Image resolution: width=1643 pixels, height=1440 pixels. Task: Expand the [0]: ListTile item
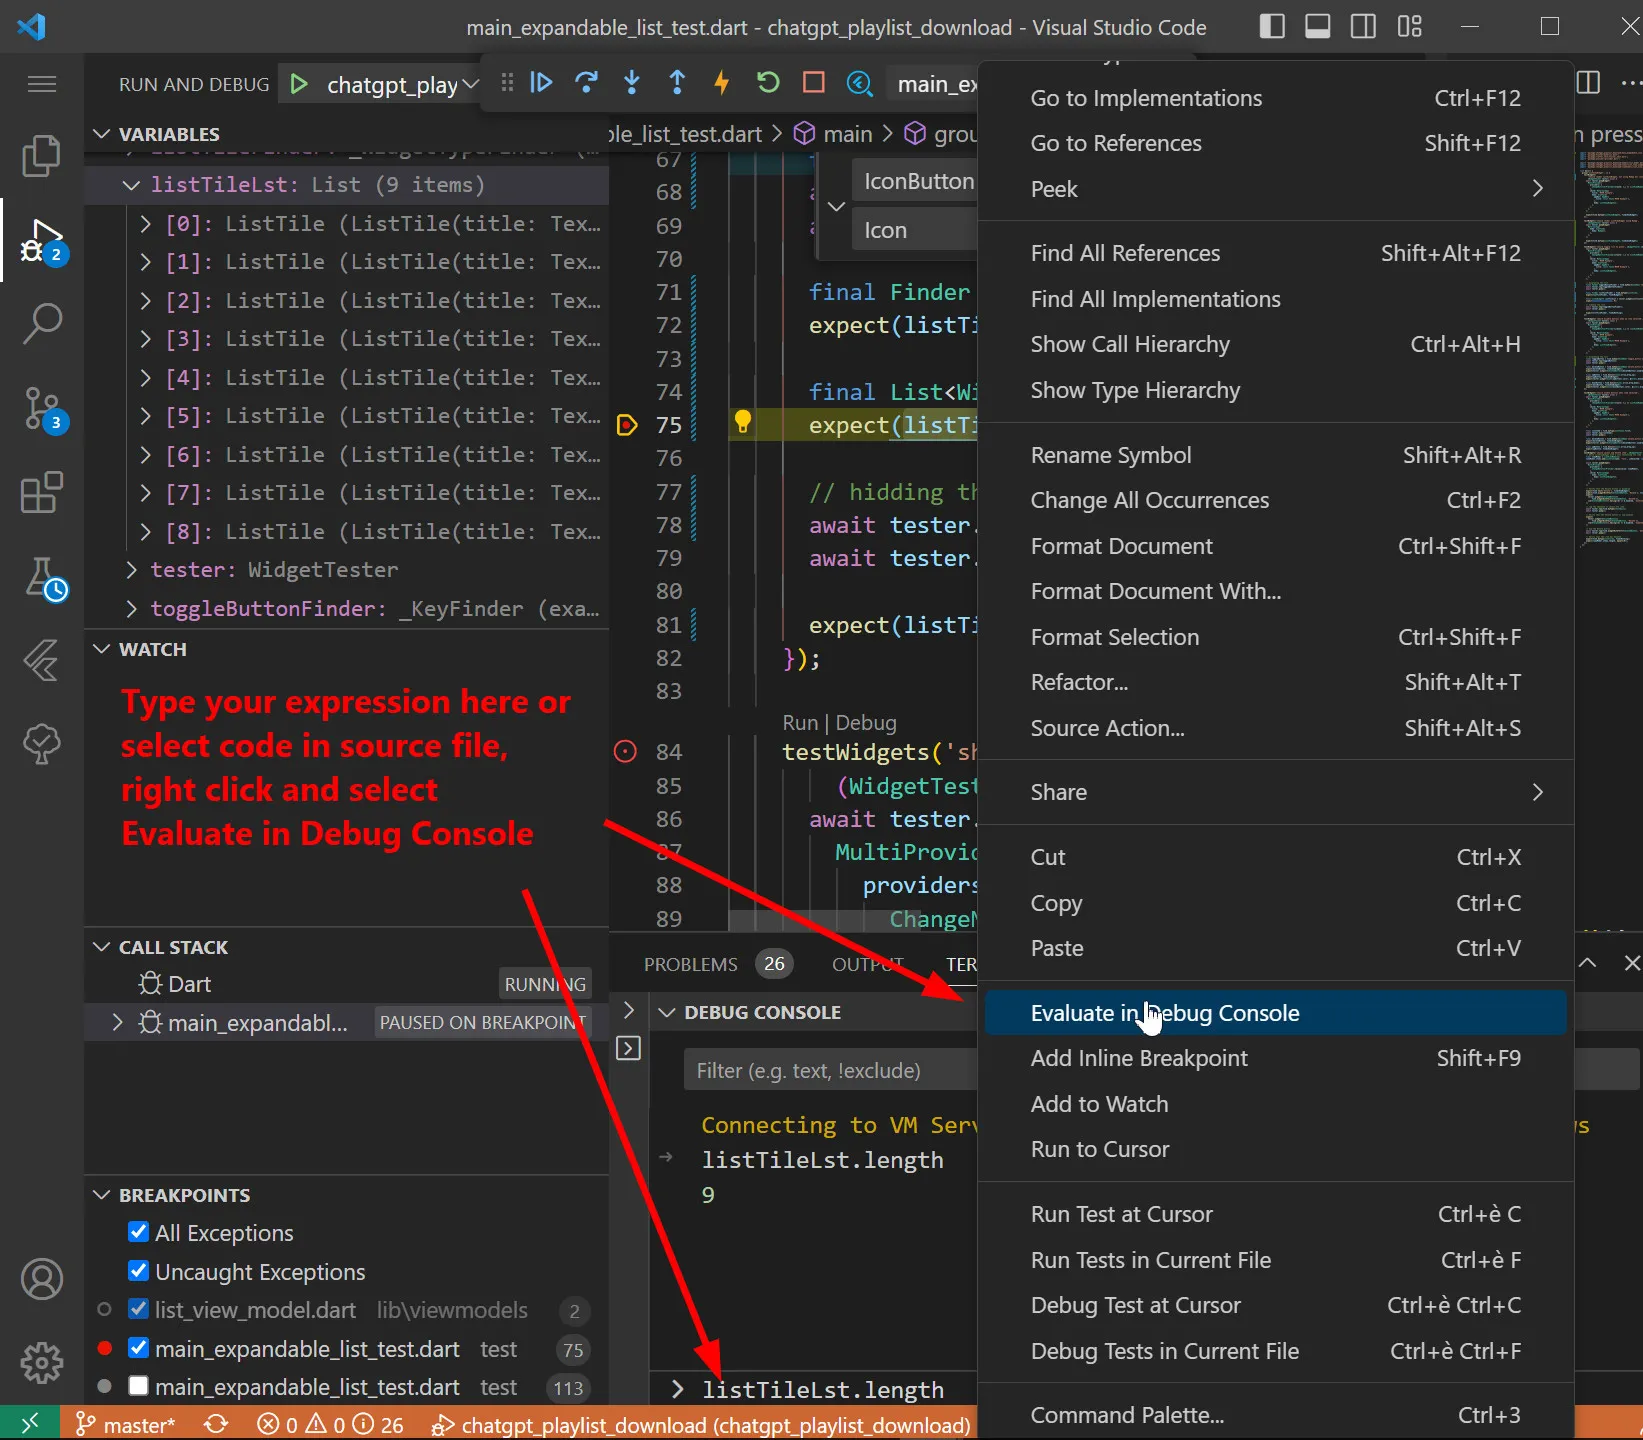145,223
